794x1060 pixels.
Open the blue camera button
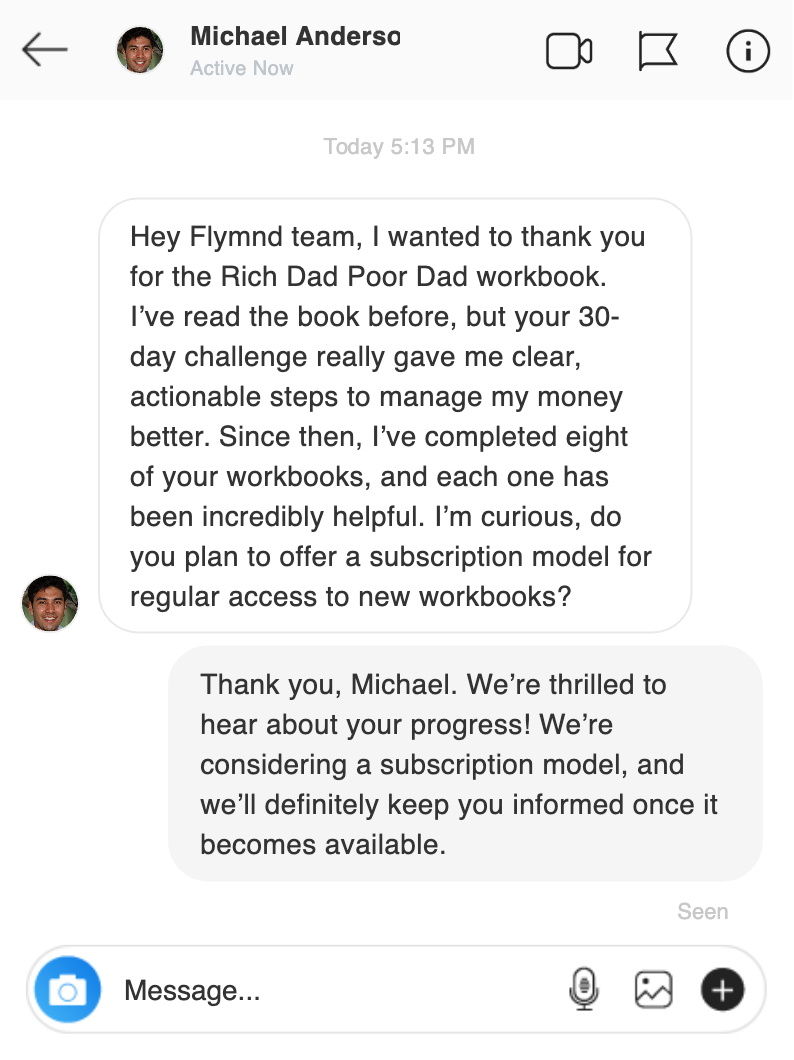click(68, 990)
